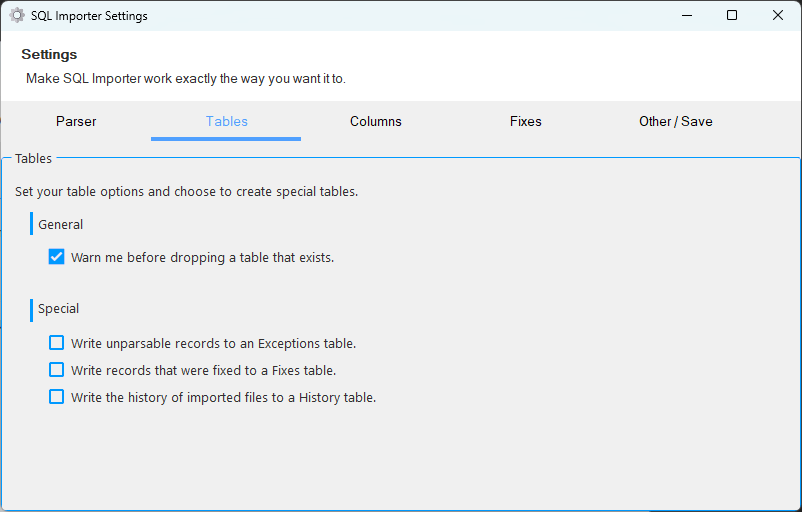Maximize the SQL Importer Settings window

point(732,15)
